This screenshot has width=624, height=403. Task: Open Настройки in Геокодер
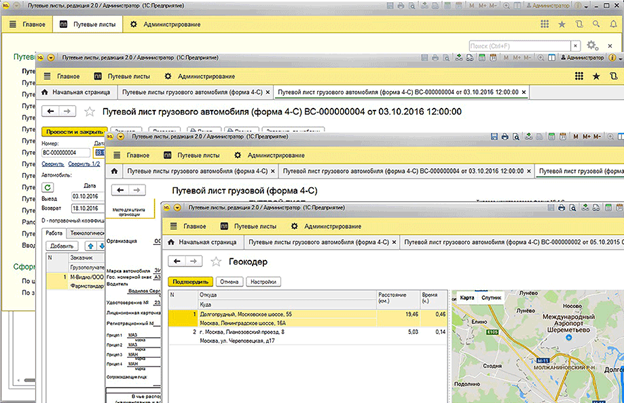263,282
